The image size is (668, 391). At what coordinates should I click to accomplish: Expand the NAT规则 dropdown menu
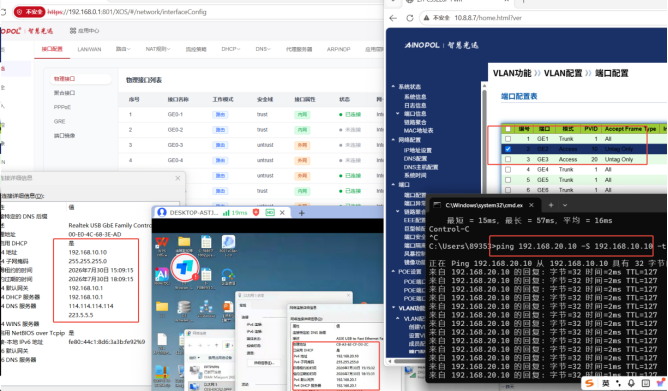click(158, 49)
